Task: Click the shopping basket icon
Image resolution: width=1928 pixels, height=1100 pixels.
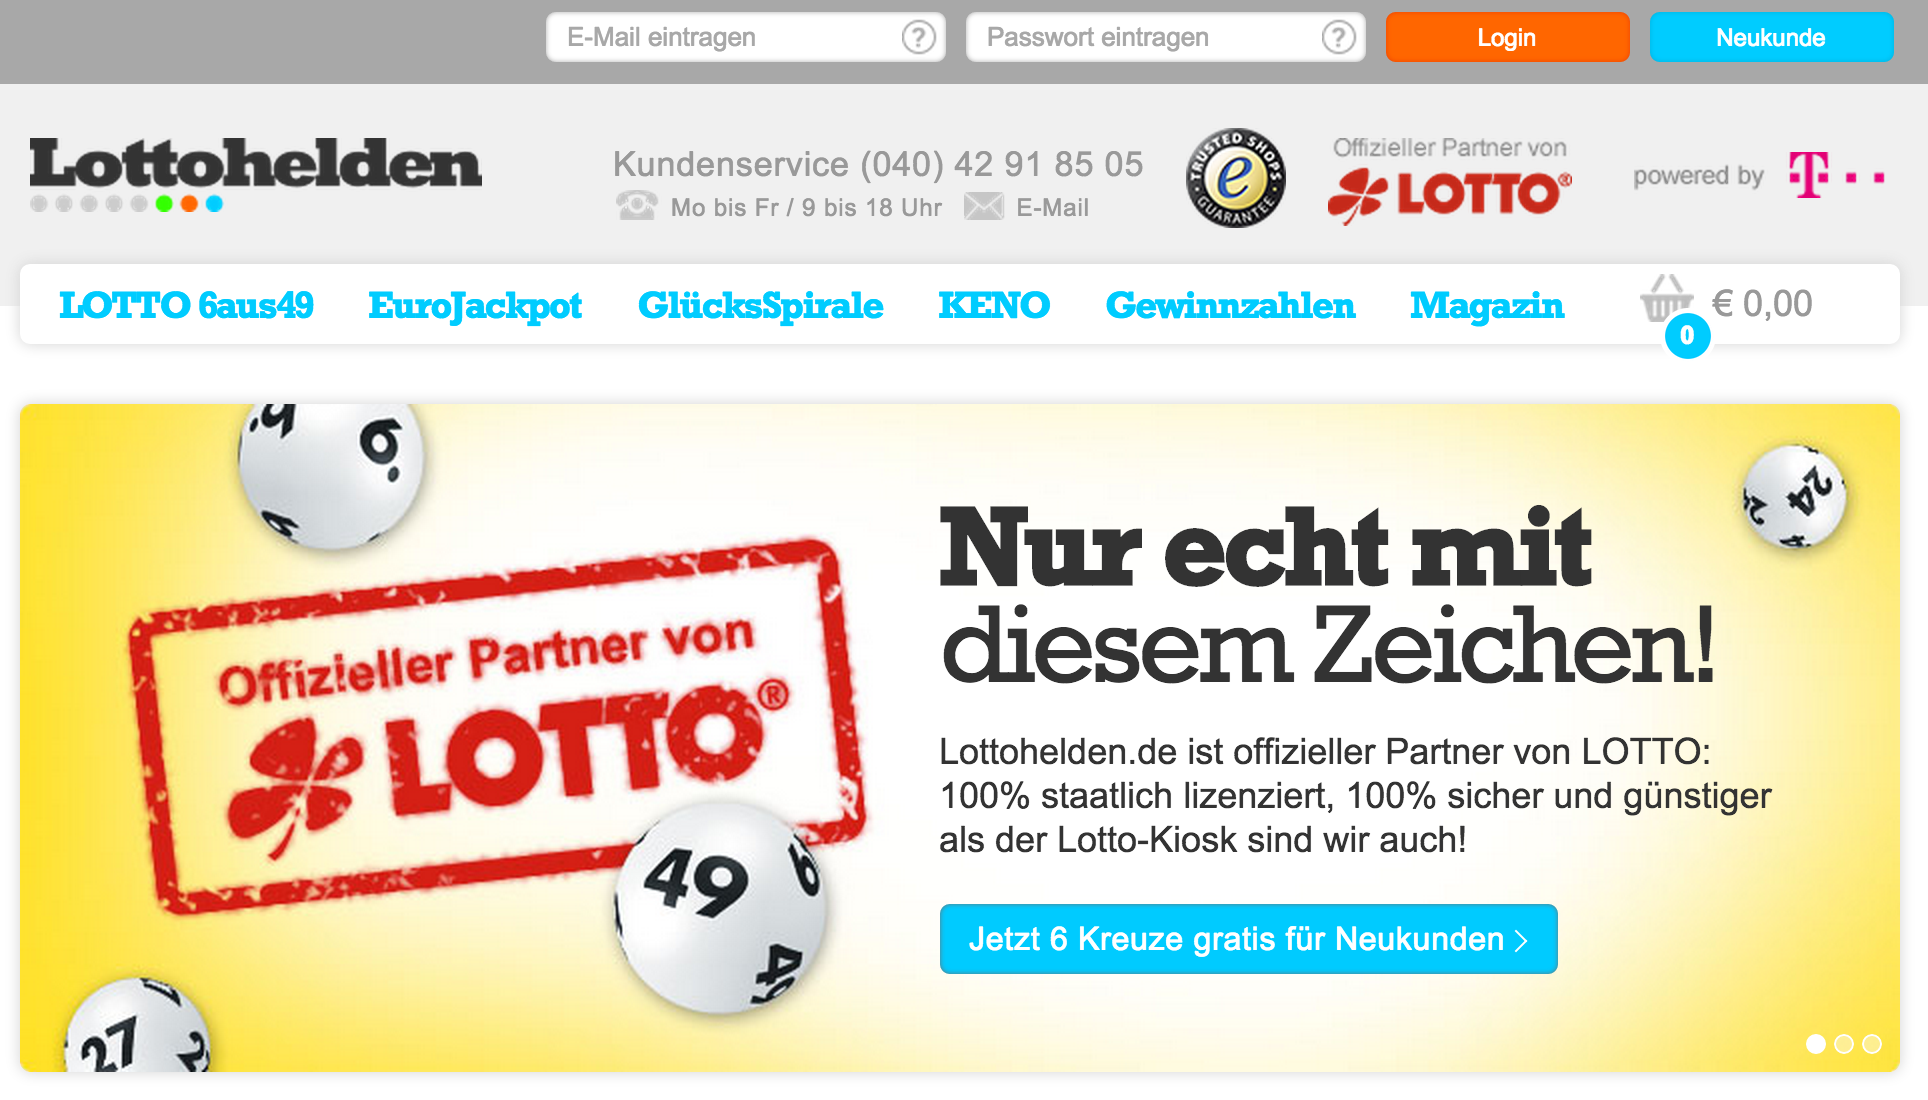Action: coord(1666,299)
